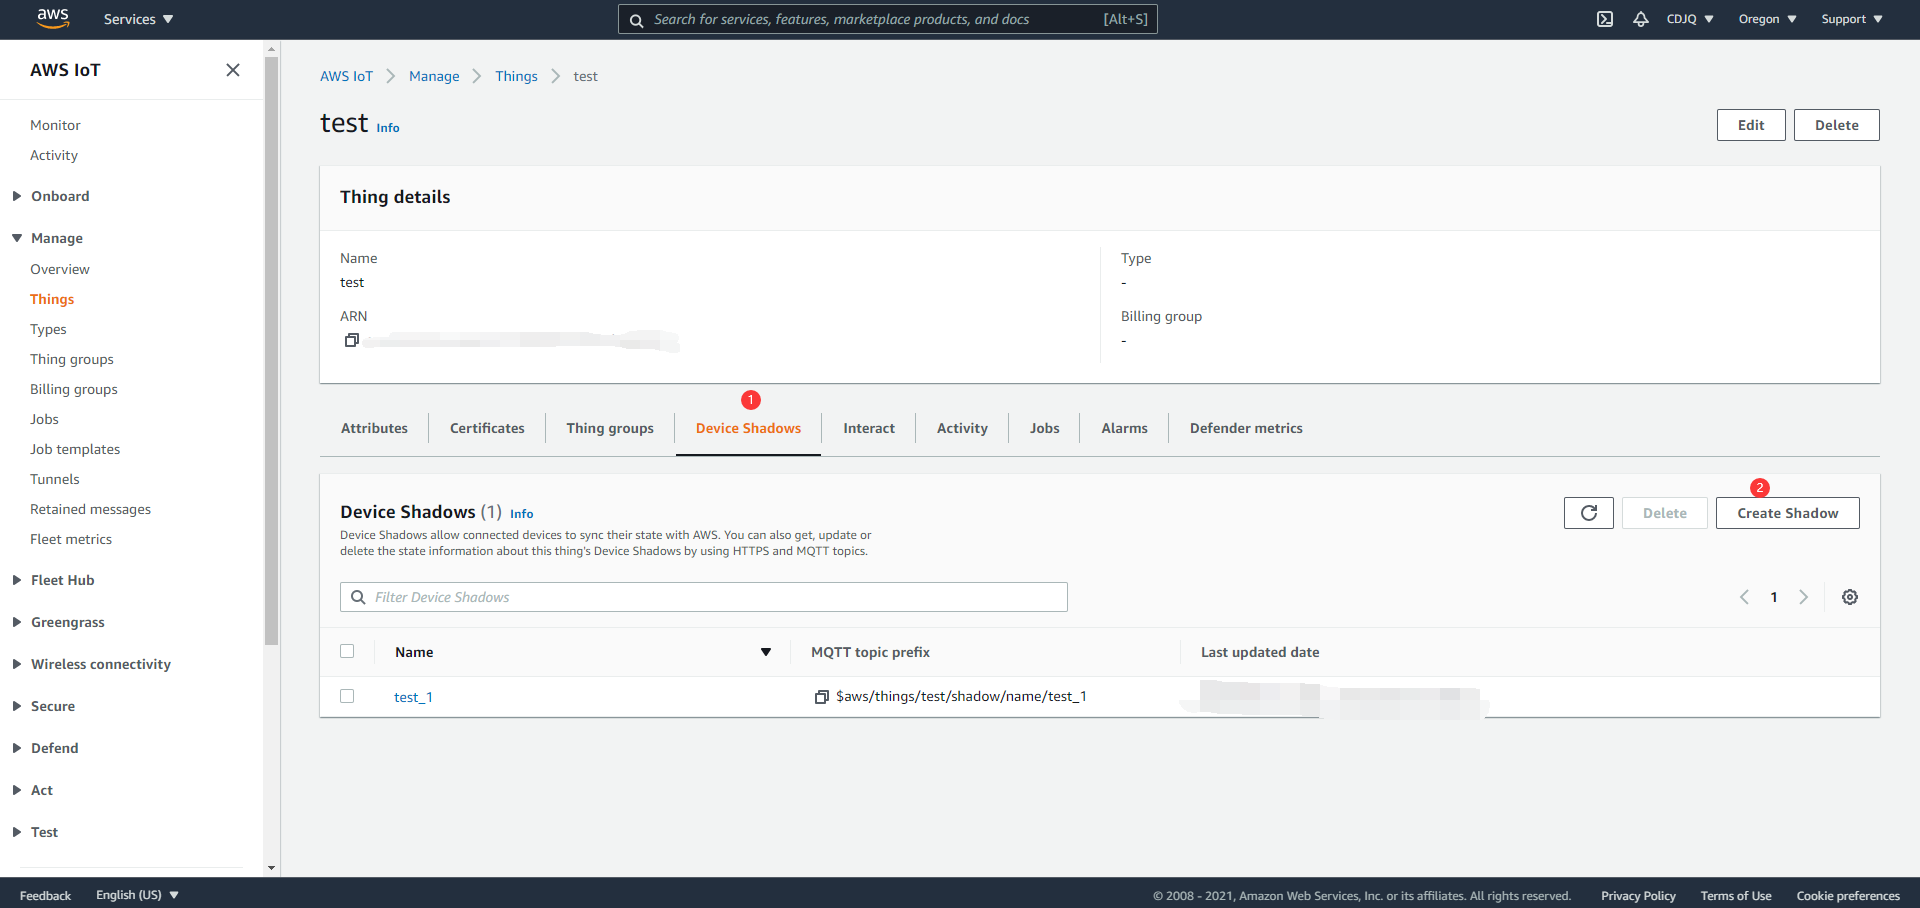Open Overview under Manage
The height and width of the screenshot is (908, 1920).
pos(60,269)
